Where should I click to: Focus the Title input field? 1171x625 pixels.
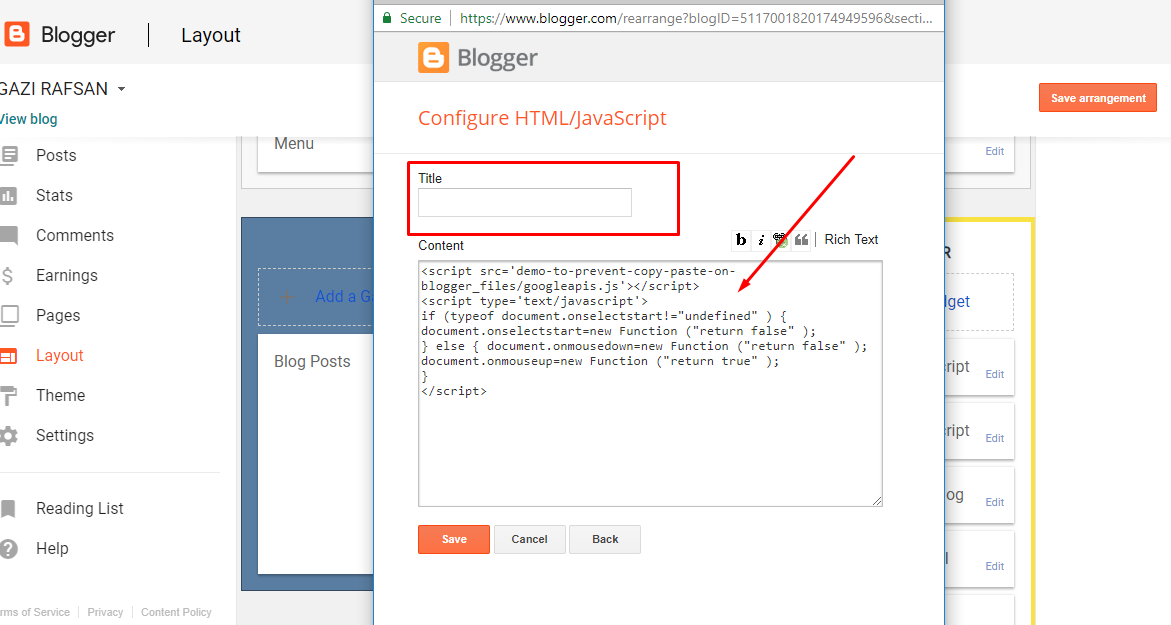525,202
